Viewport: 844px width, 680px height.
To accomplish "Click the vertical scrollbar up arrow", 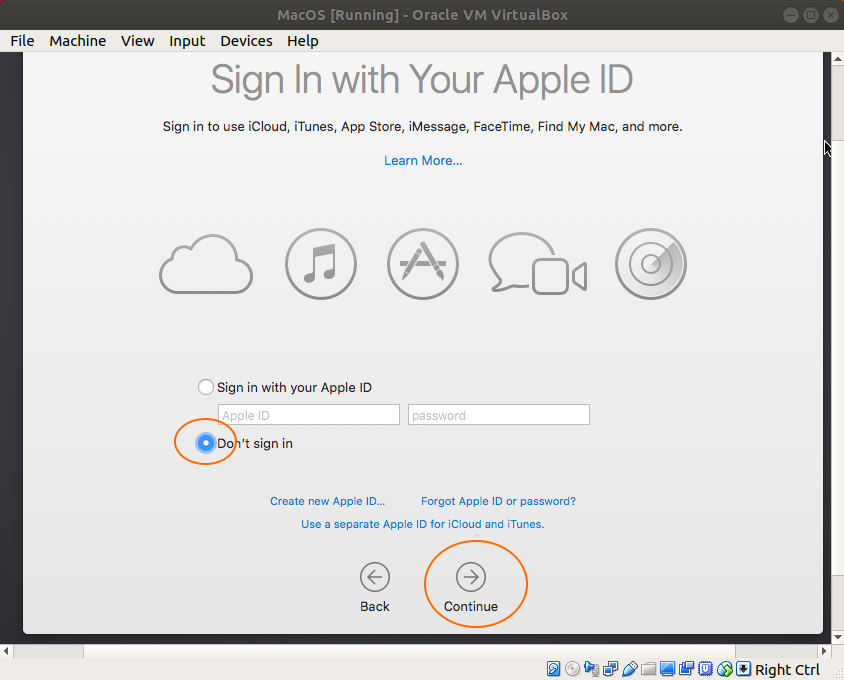I will pyautogui.click(x=838, y=58).
